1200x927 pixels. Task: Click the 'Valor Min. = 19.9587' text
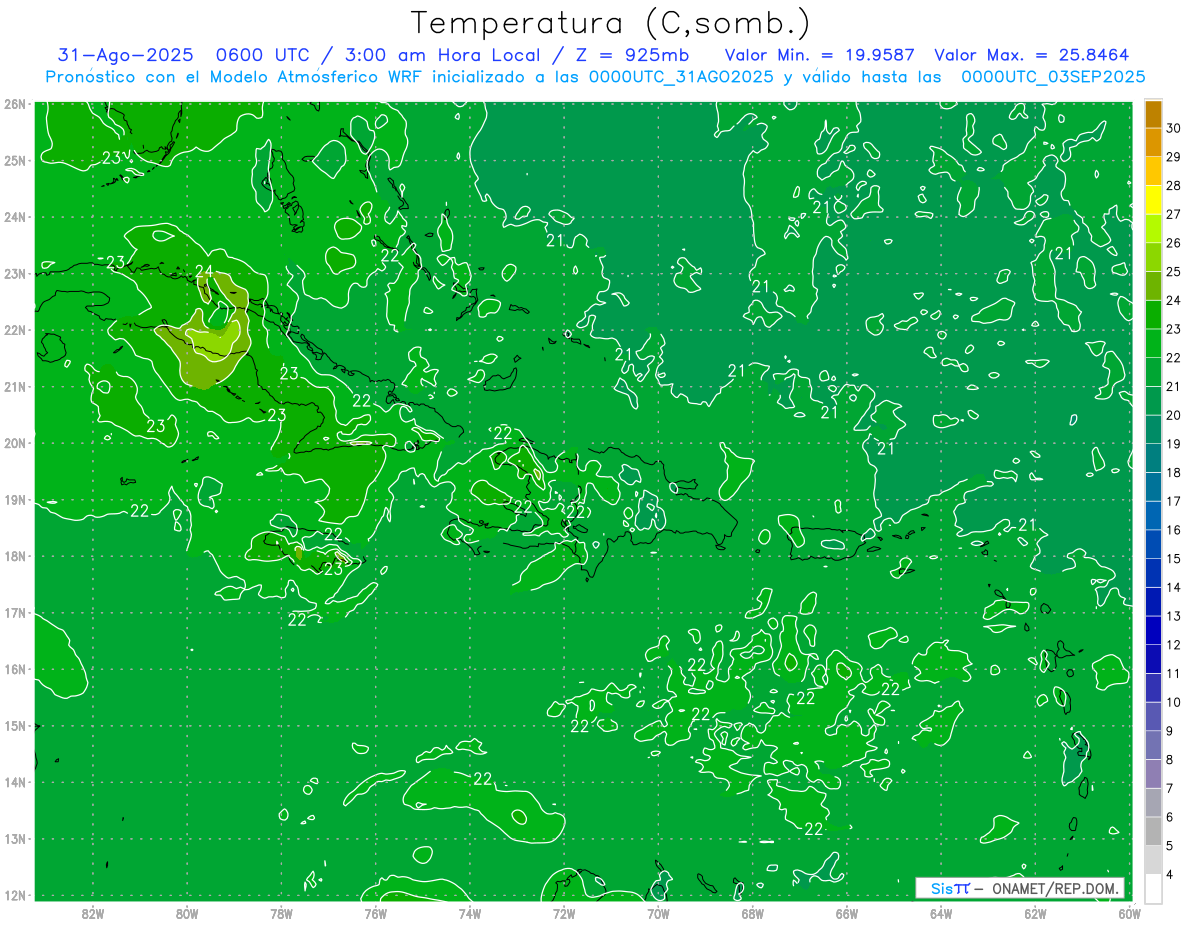tap(822, 56)
